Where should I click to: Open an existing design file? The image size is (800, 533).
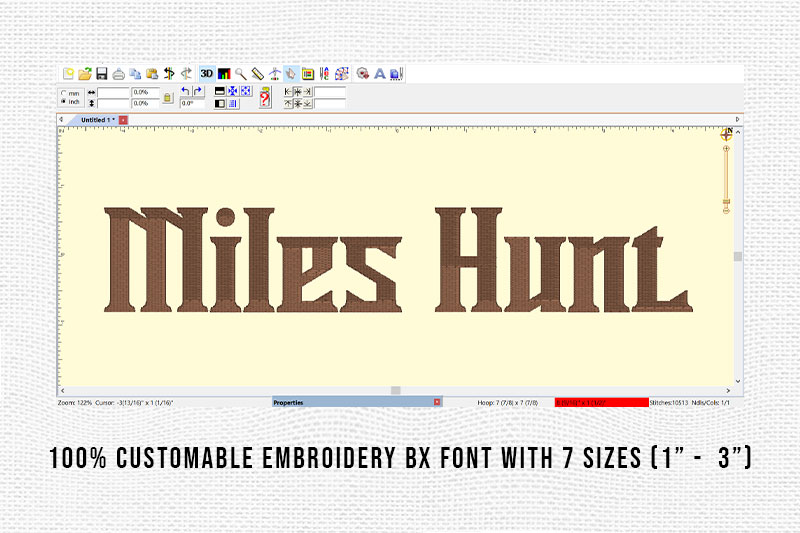coord(85,74)
